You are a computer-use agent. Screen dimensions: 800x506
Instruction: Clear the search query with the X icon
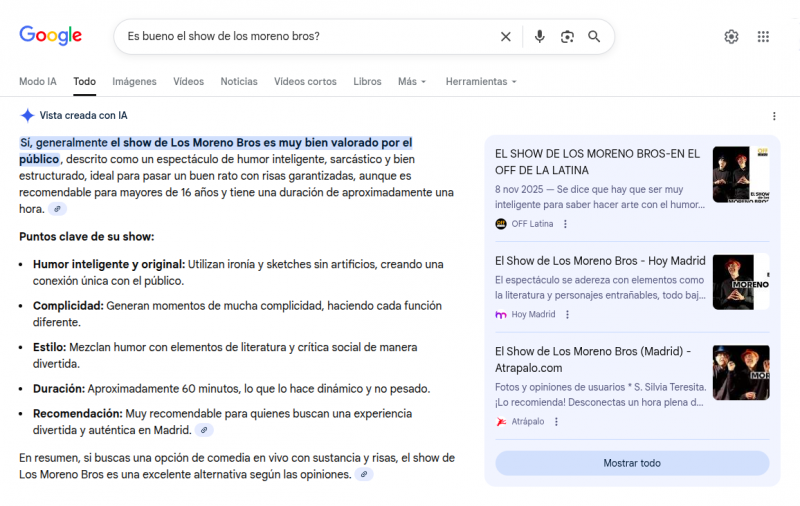pyautogui.click(x=506, y=37)
